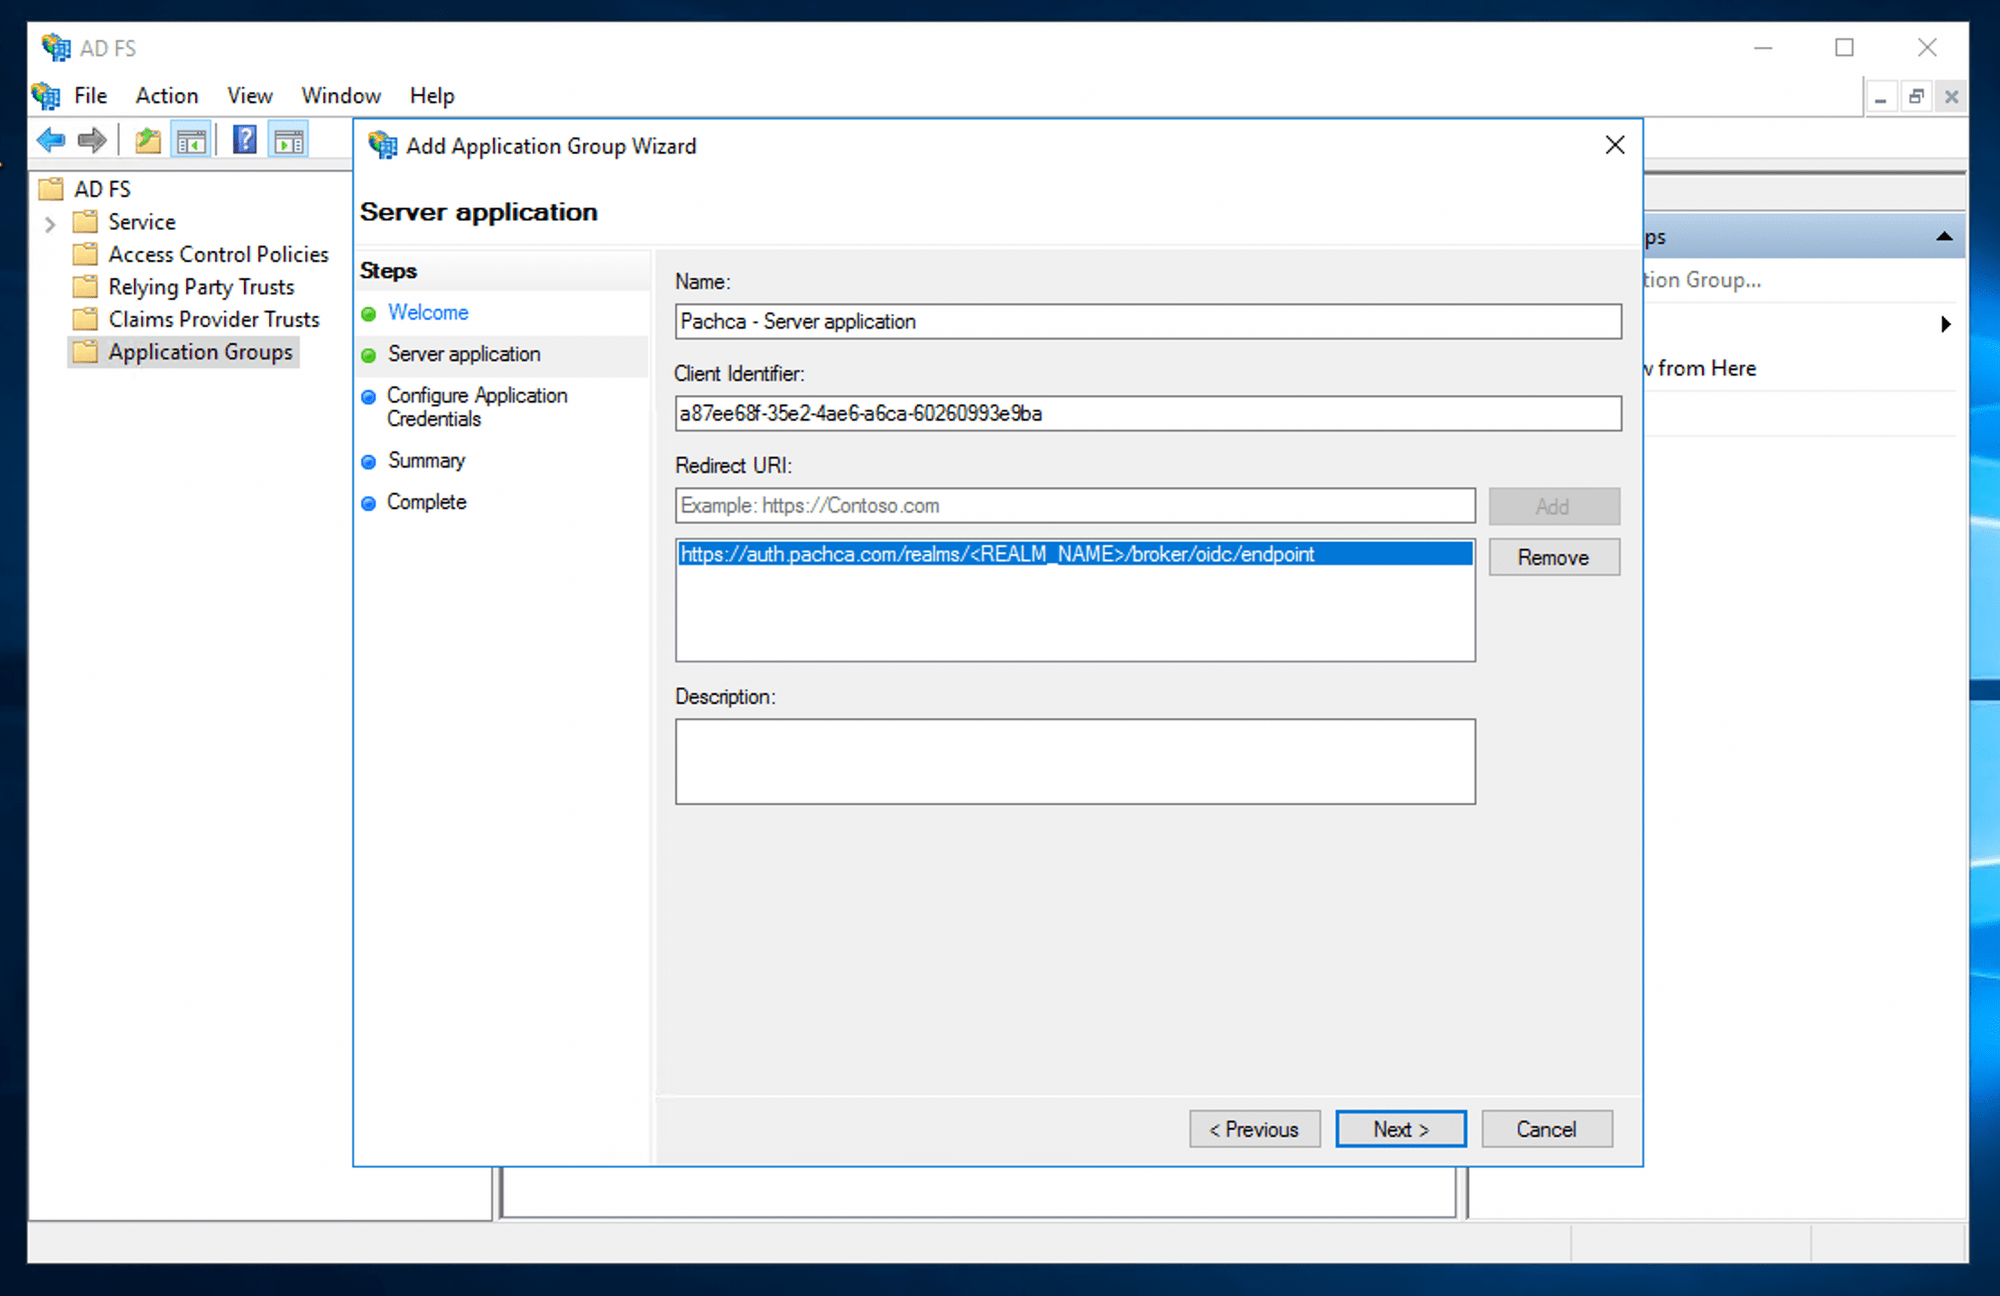The height and width of the screenshot is (1296, 2000).
Task: Select Relying Party Trusts in tree
Action: point(201,287)
